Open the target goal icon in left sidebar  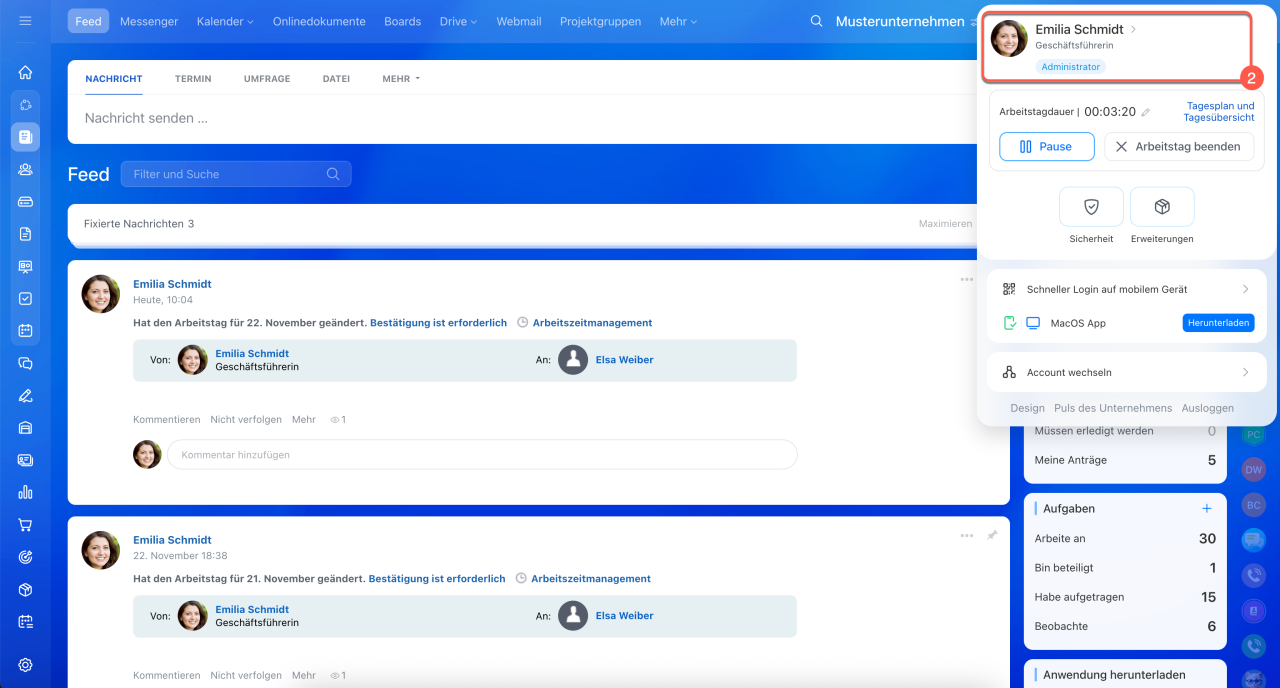point(25,557)
